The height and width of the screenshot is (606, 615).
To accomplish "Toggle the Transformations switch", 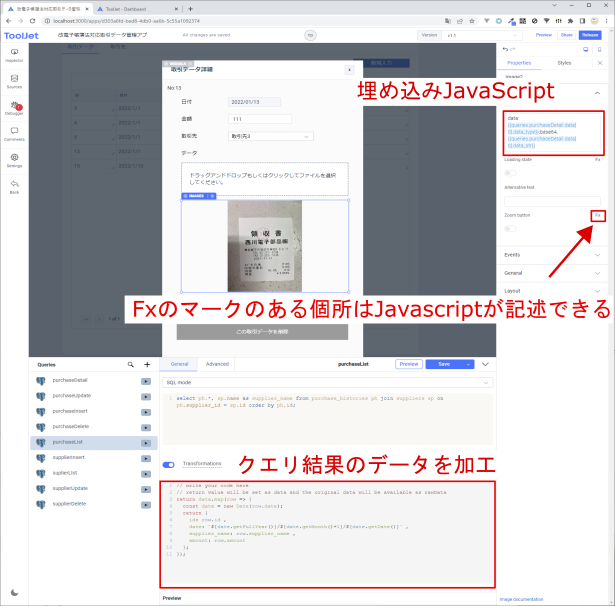I will [169, 465].
